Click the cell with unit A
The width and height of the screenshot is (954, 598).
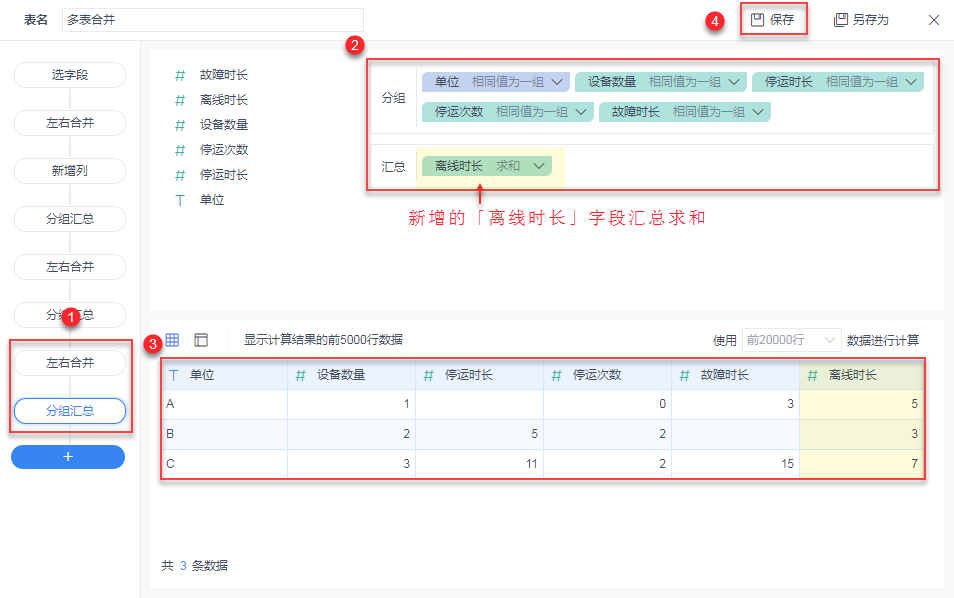pyautogui.click(x=225, y=405)
